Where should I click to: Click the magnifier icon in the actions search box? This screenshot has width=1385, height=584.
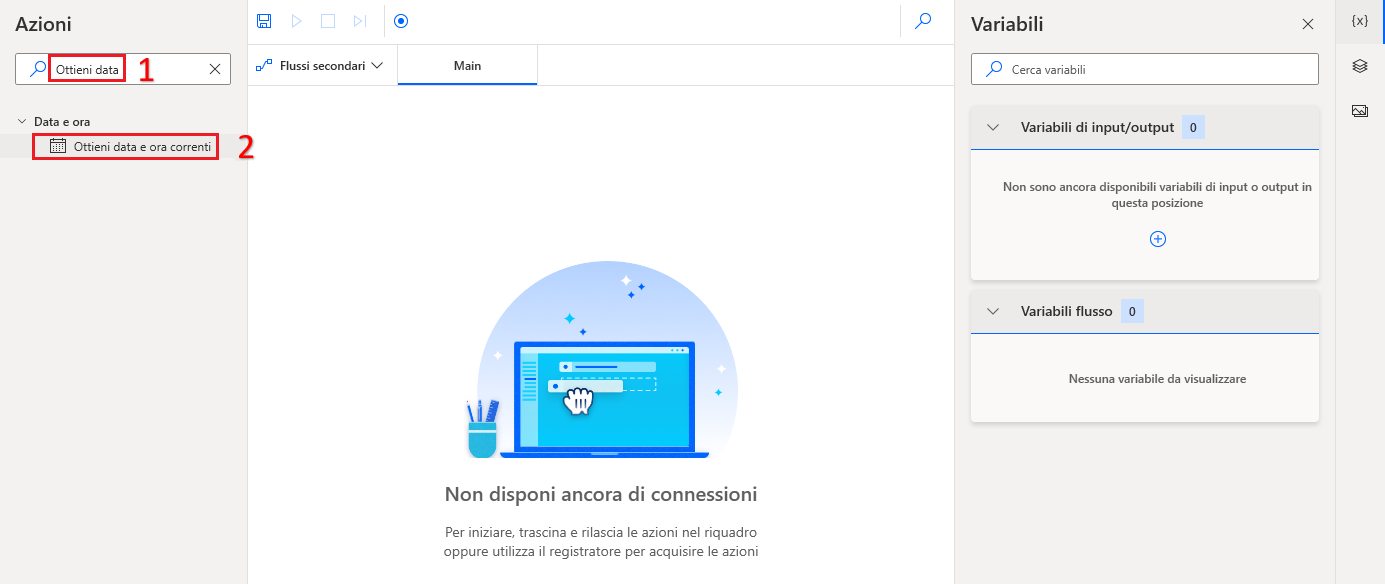coord(38,69)
